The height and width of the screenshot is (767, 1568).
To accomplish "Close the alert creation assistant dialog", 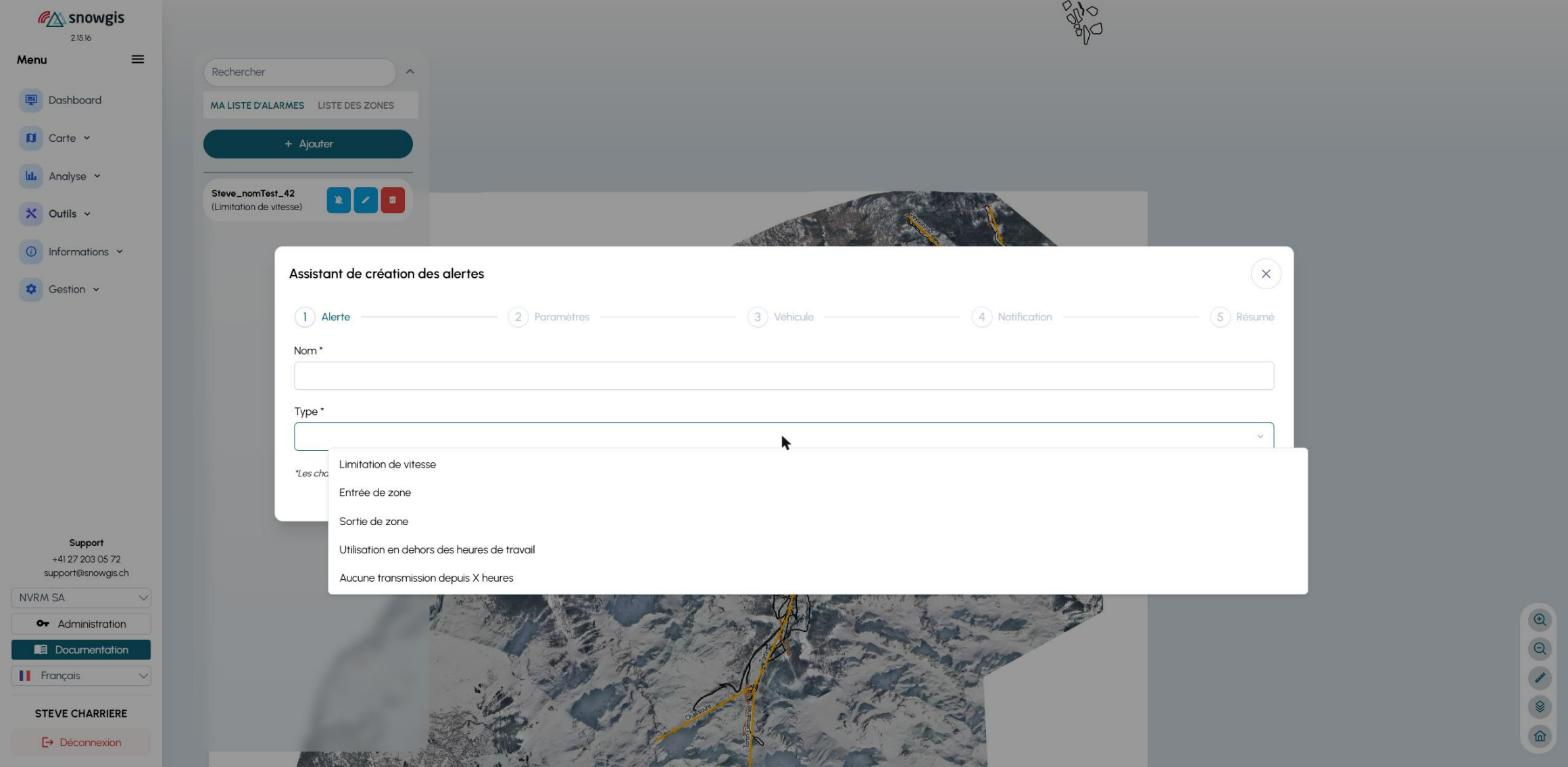I will (1266, 274).
